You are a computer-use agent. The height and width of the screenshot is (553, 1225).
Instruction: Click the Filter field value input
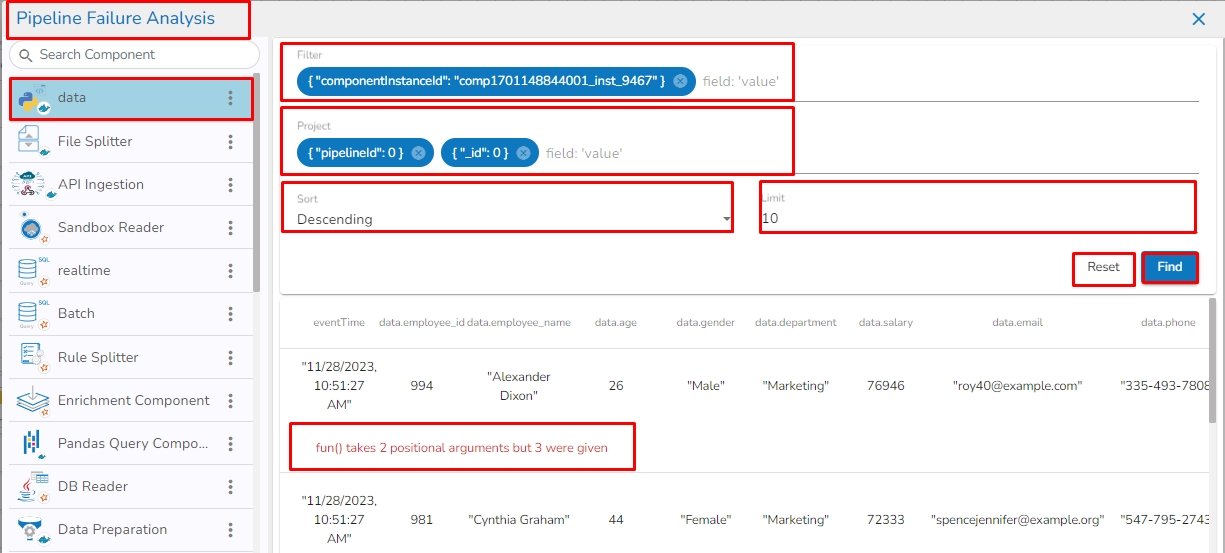coord(741,81)
